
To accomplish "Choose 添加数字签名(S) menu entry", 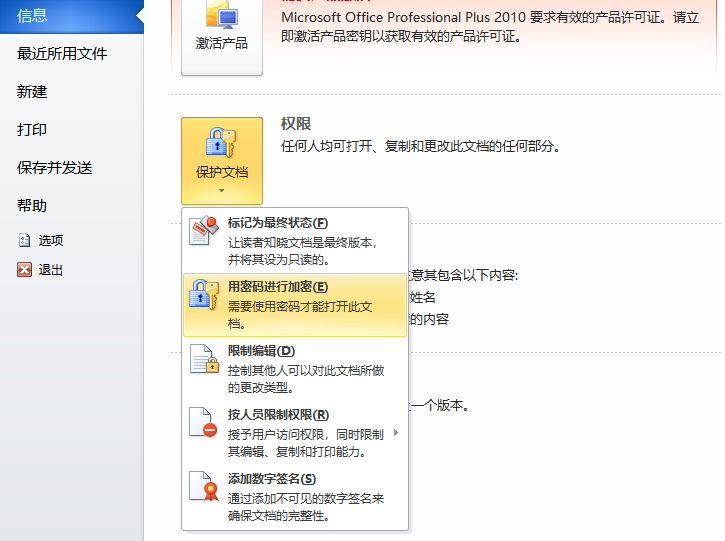I will pos(295,497).
